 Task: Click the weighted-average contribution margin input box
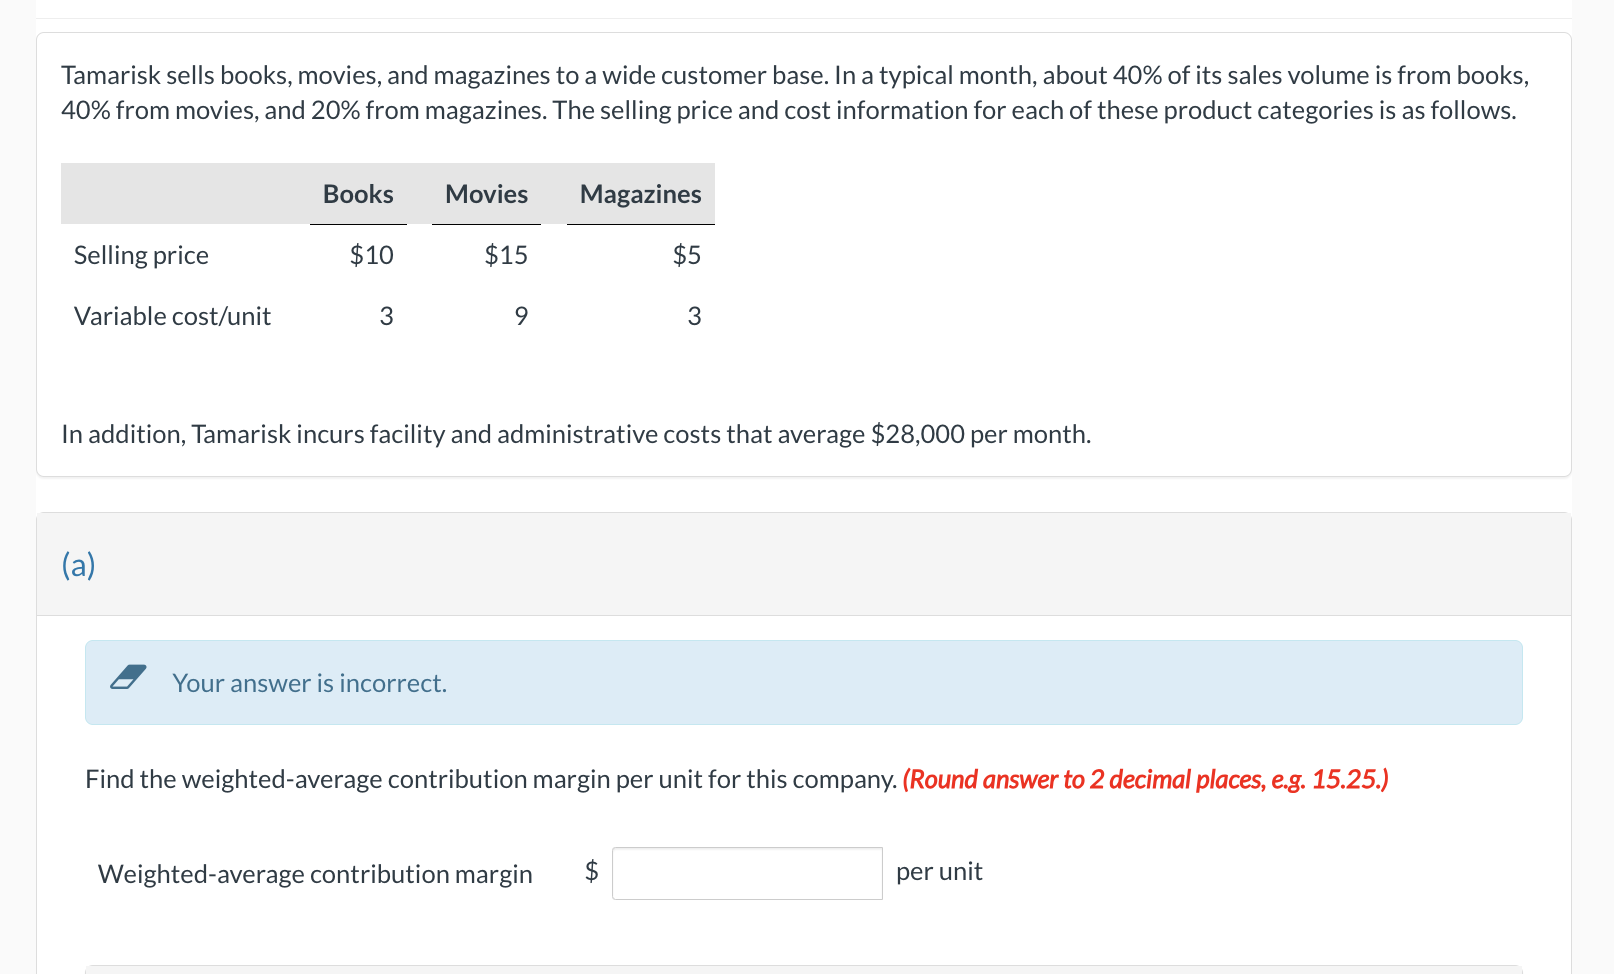(x=746, y=873)
